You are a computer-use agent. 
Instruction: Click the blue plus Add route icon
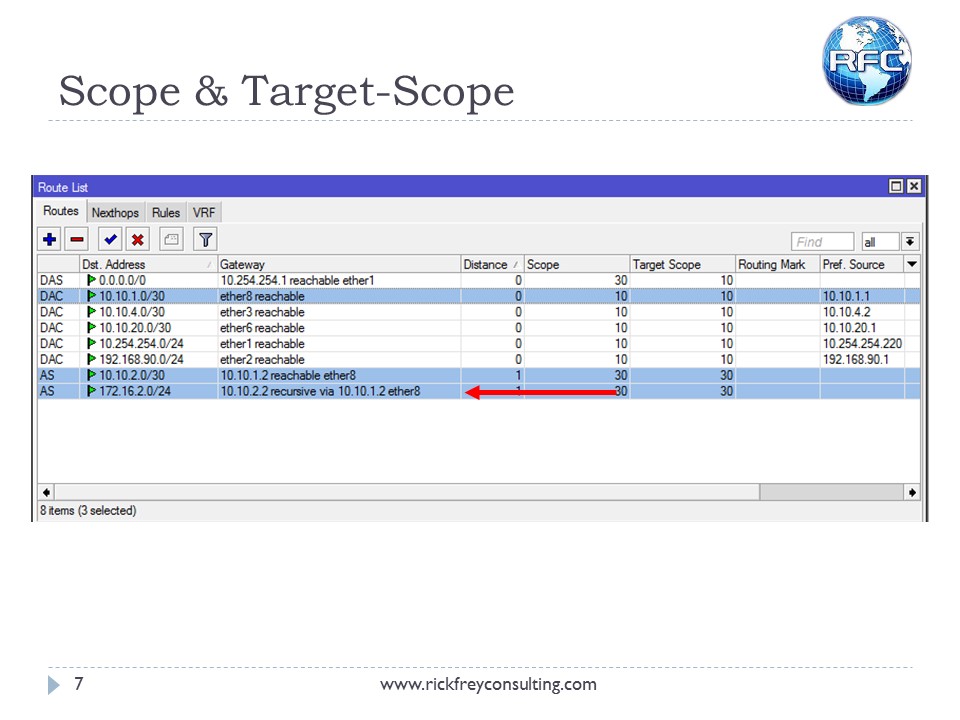[x=50, y=239]
